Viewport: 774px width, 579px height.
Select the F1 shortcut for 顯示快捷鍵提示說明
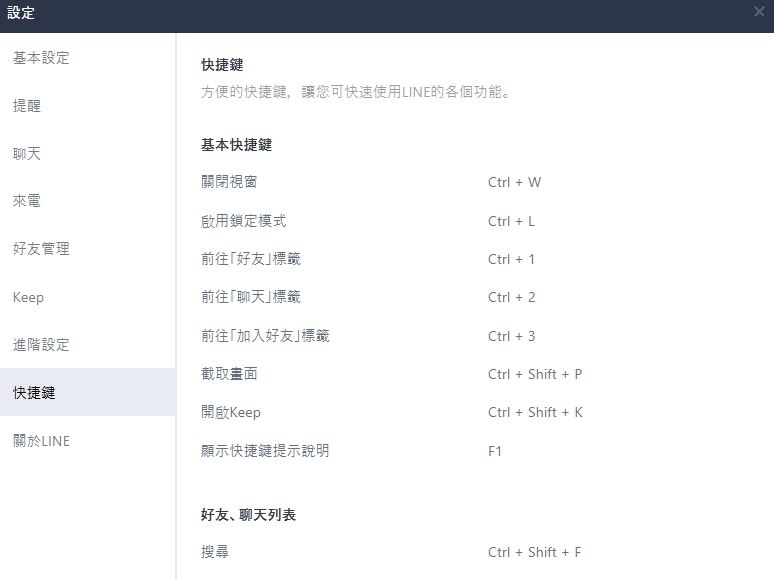click(x=495, y=451)
